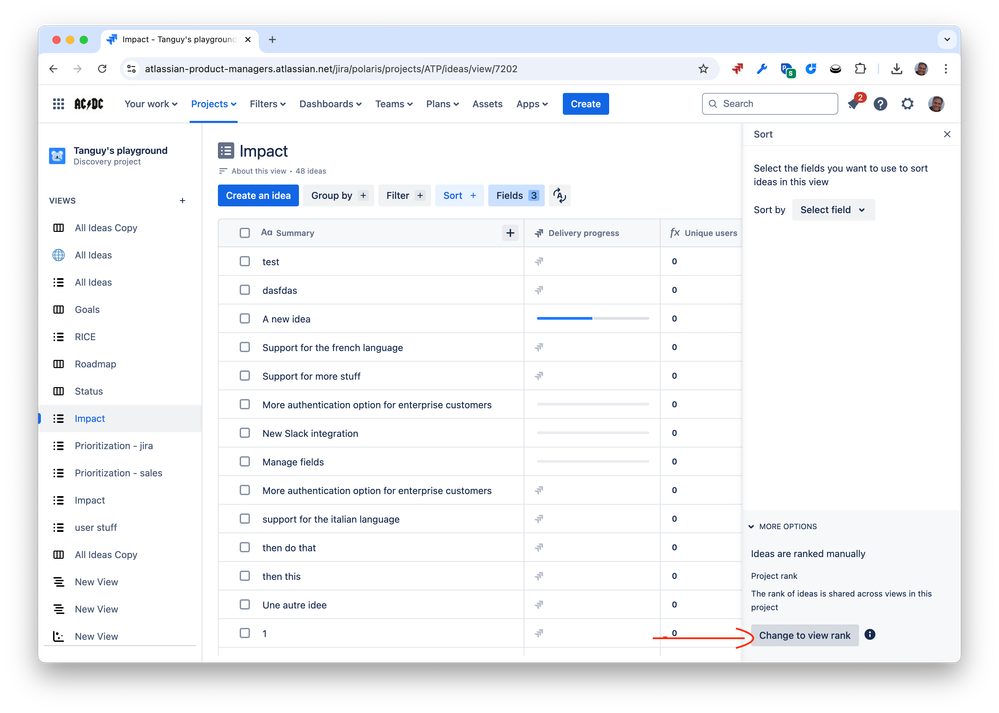Click the 'Manage fields' delivery progress bar
This screenshot has width=999, height=713.
tap(593, 461)
